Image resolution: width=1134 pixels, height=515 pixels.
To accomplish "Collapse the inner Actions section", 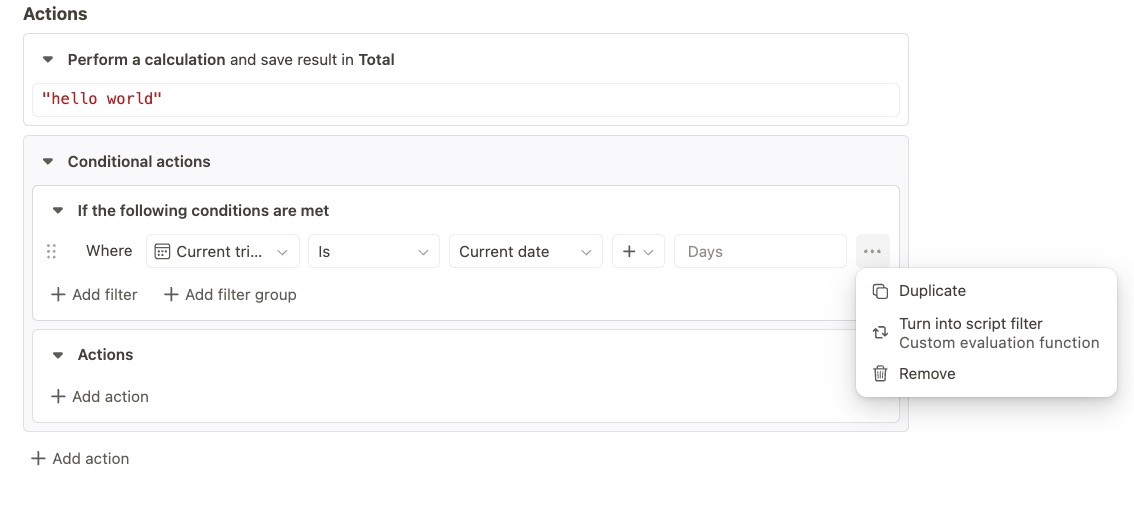I will (57, 355).
